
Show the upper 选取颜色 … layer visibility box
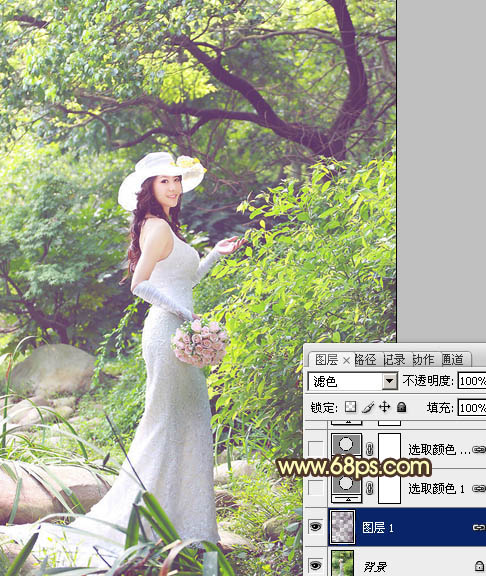[315, 449]
